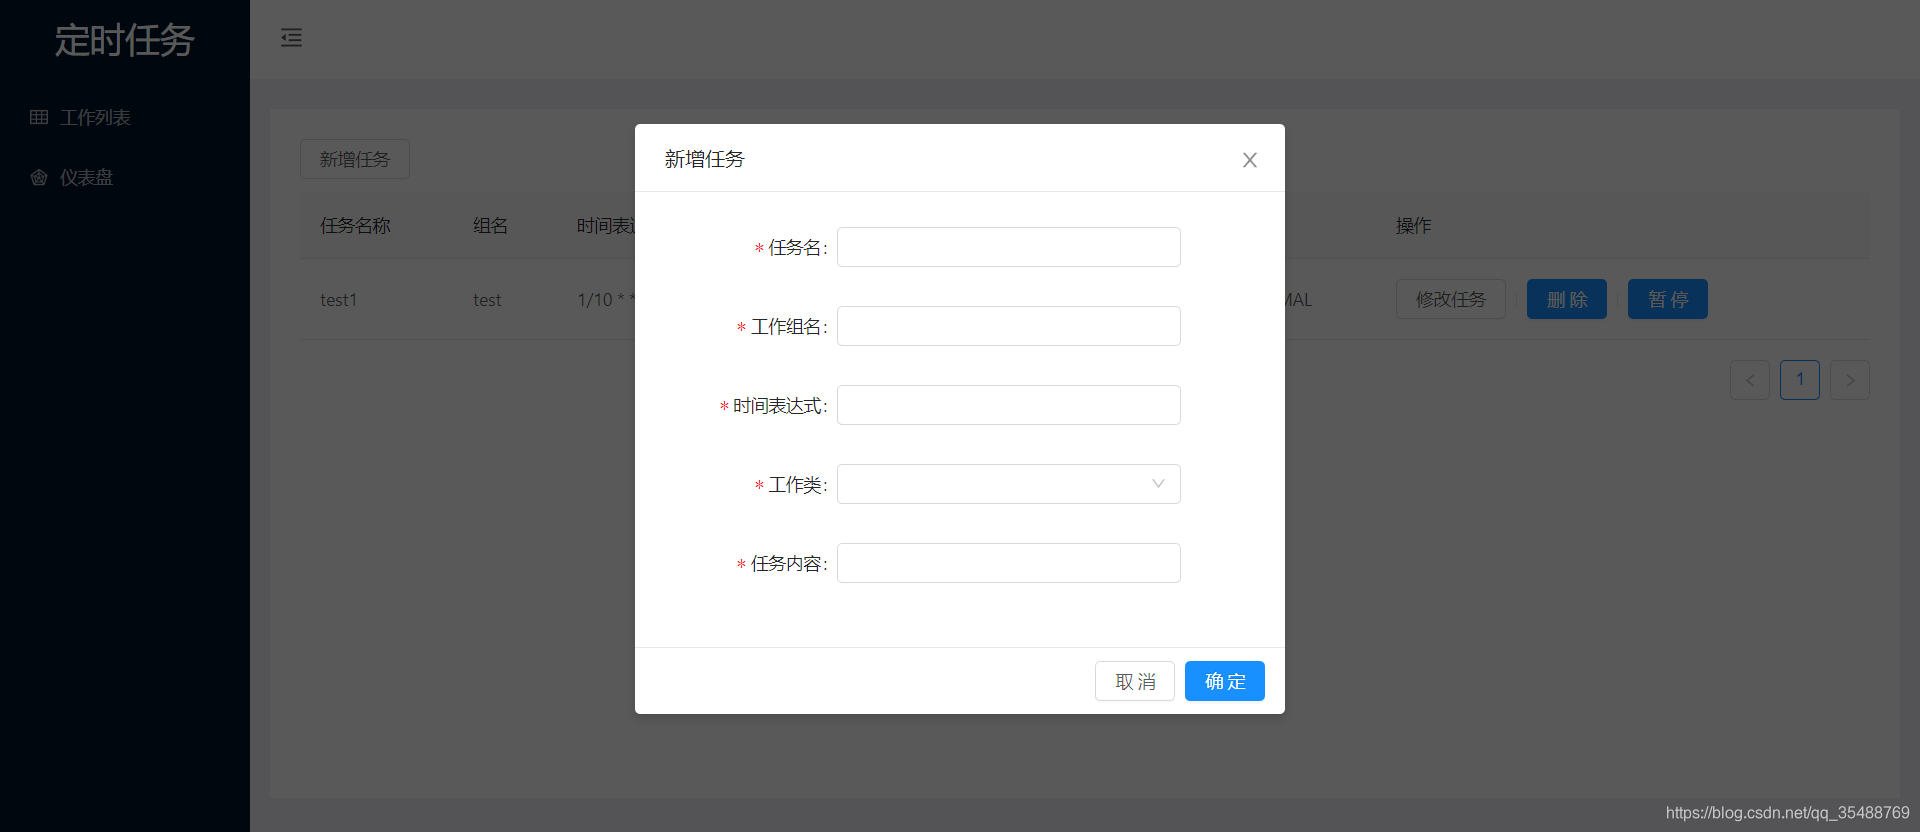Focus the 时间表达式 input field
Image resolution: width=1920 pixels, height=832 pixels.
pyautogui.click(x=1008, y=405)
